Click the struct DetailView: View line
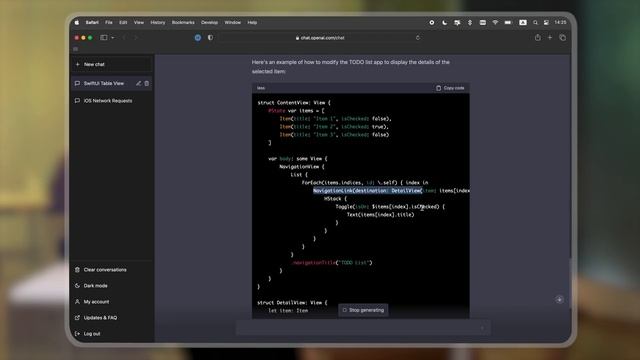The width and height of the screenshot is (640, 360). [x=292, y=302]
